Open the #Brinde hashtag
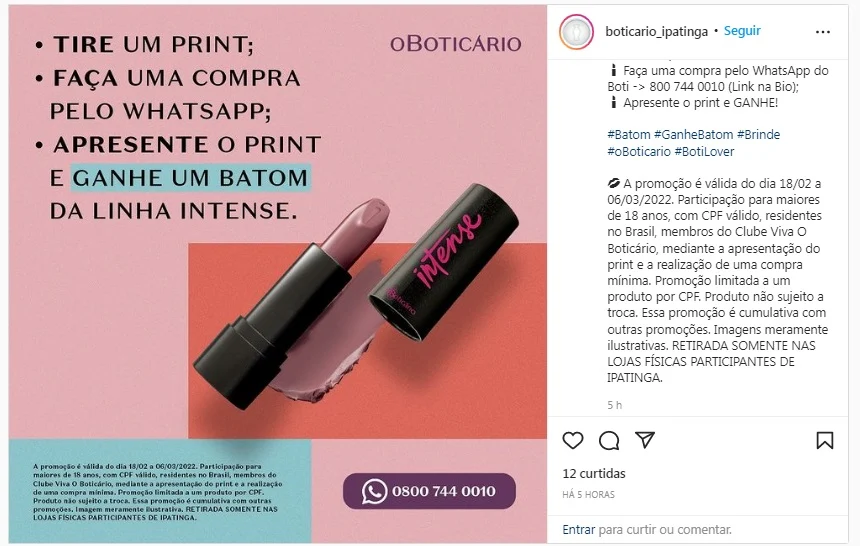This screenshot has height=546, width=860. click(x=759, y=134)
